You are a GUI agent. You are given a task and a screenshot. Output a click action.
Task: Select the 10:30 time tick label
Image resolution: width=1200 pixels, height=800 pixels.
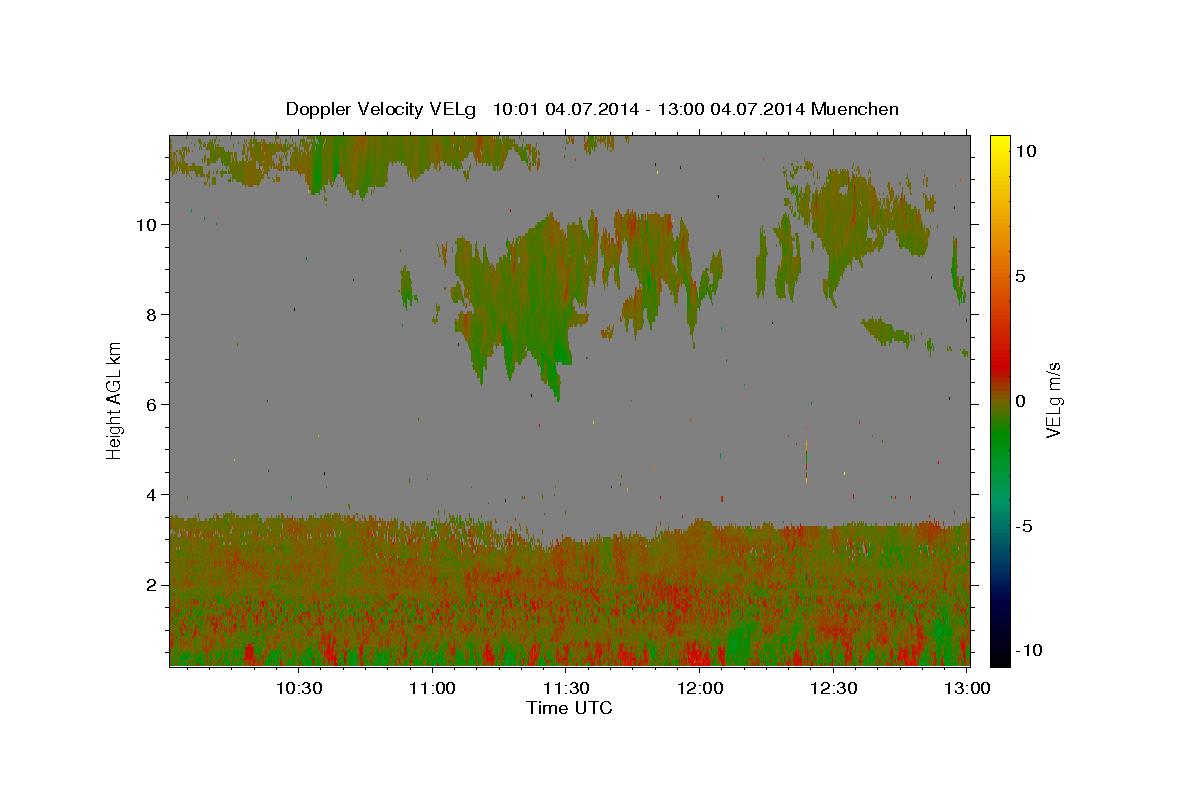click(299, 688)
